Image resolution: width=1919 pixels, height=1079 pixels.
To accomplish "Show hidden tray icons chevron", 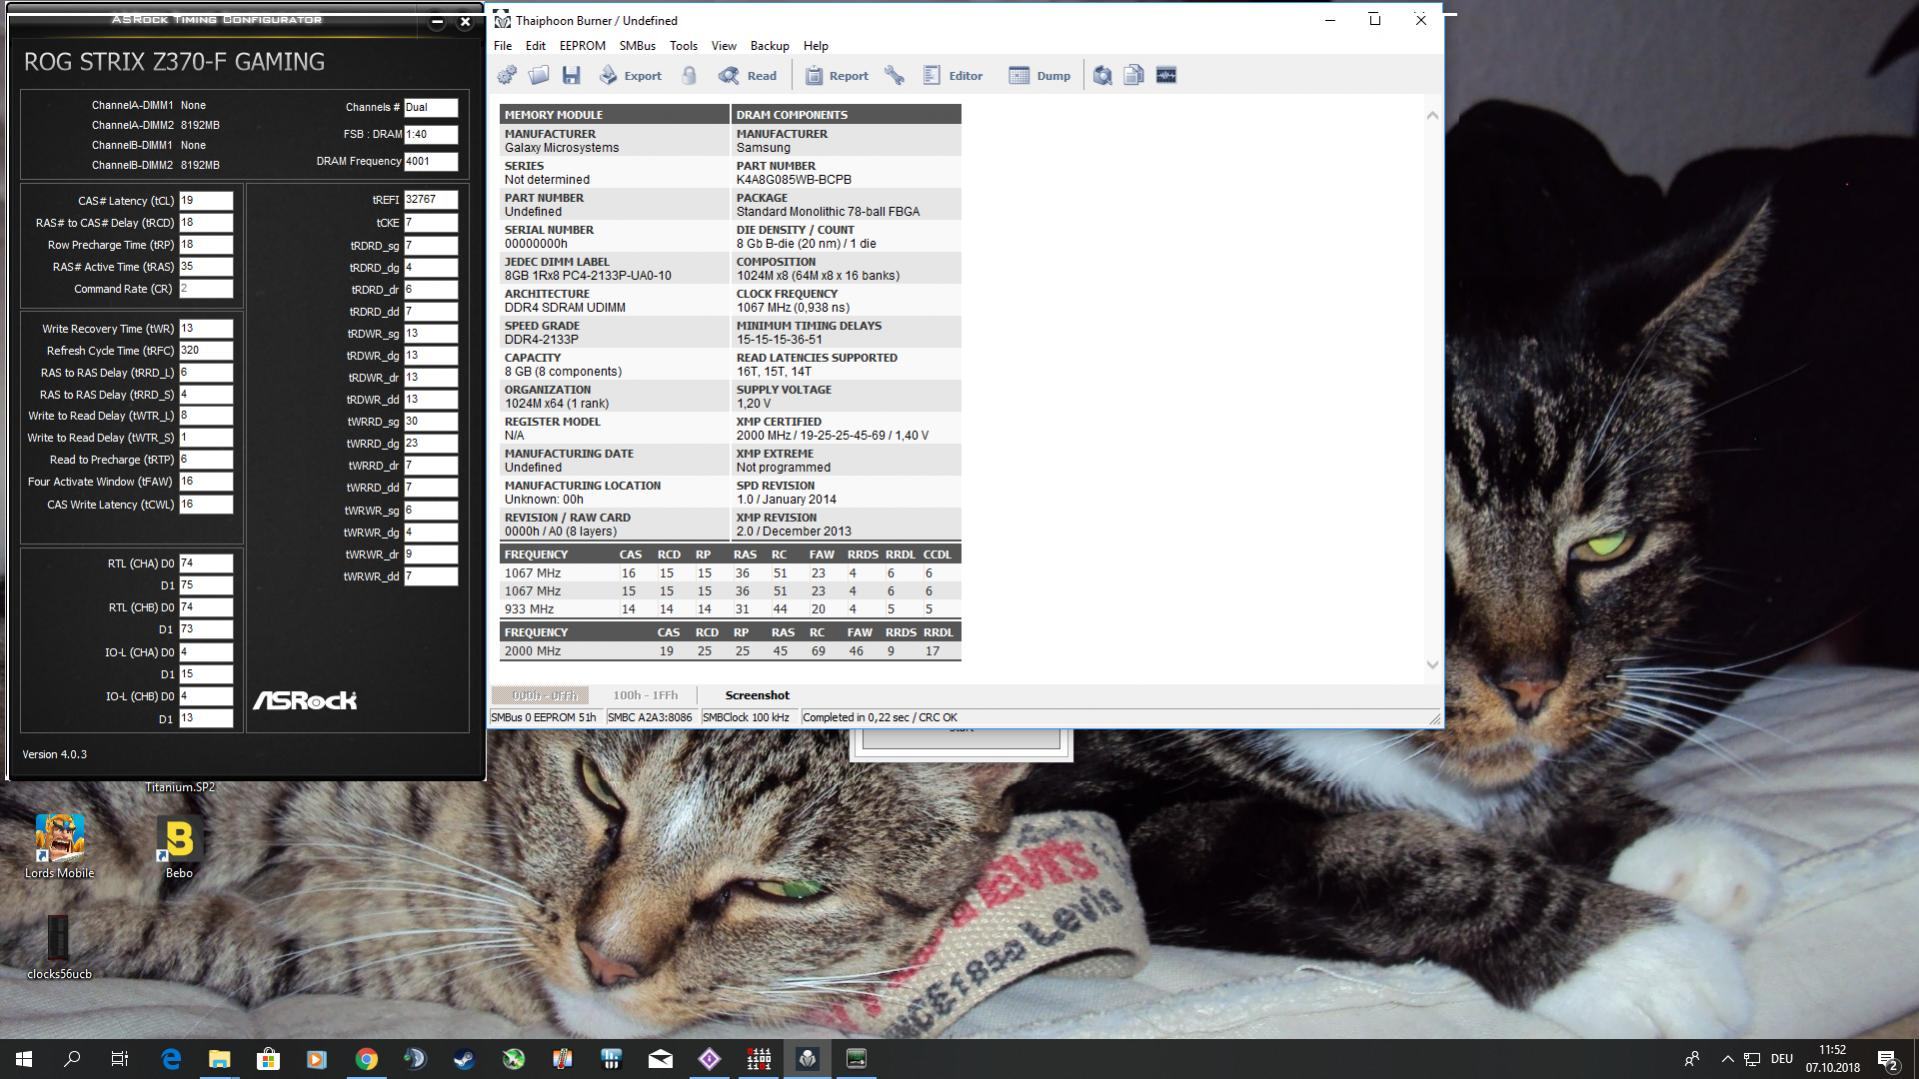I will click(1727, 1059).
